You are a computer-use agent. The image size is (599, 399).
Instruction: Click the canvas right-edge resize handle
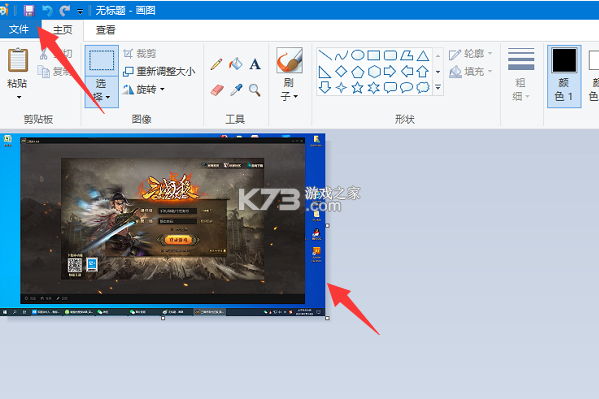(327, 225)
